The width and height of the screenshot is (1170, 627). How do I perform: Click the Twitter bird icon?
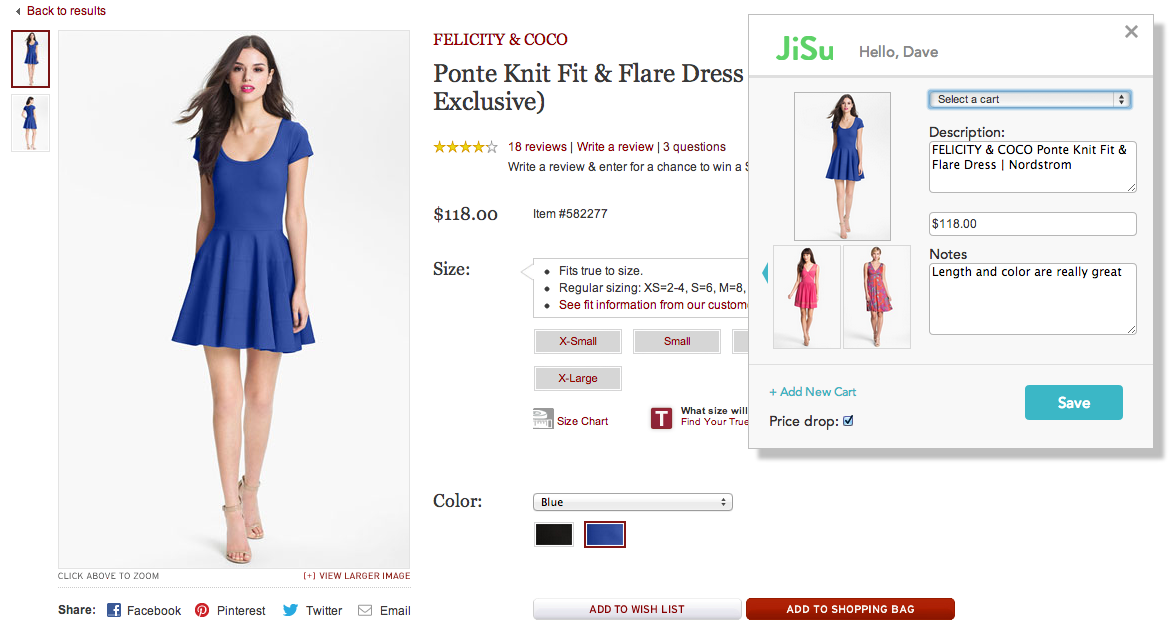click(x=290, y=610)
